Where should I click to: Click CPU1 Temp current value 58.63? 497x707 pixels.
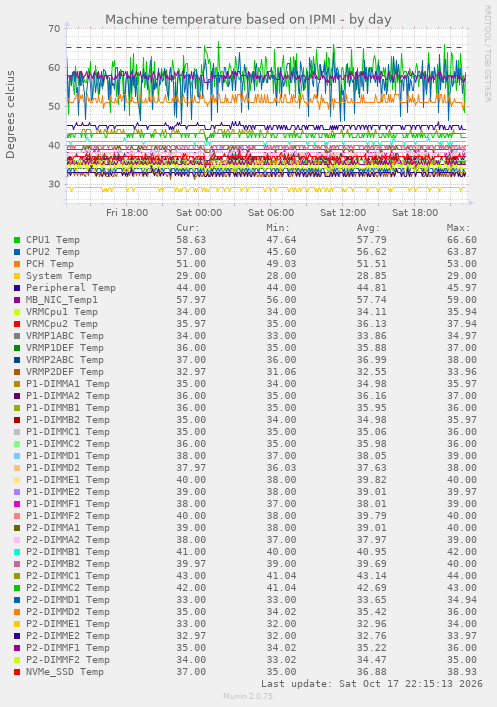pos(191,240)
